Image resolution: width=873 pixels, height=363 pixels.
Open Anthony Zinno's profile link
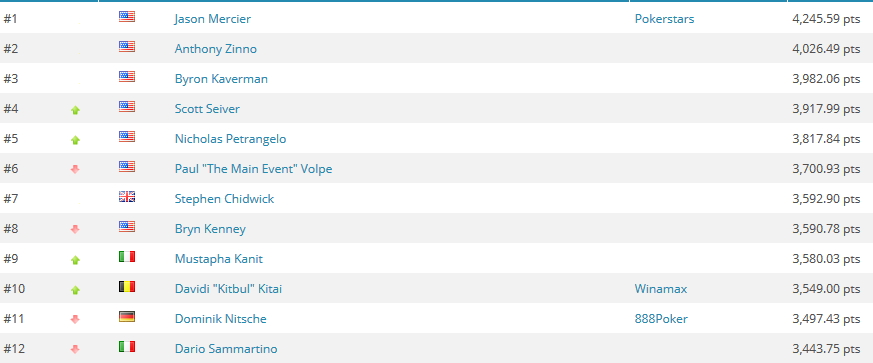pos(215,49)
